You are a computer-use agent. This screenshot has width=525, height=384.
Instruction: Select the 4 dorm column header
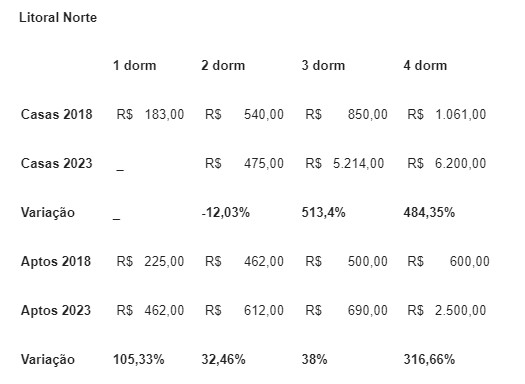(425, 65)
